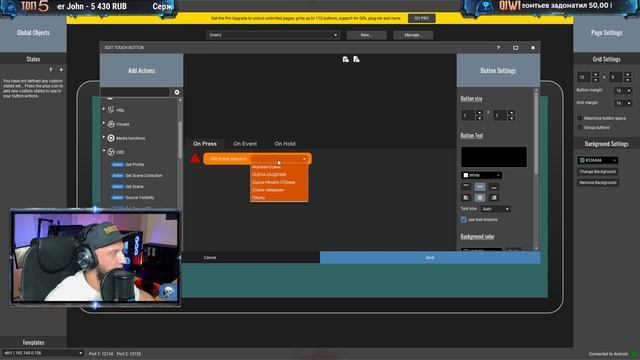Viewport: 640px width, 360px height.
Task: Open the Grid margin dropdown
Action: [623, 103]
